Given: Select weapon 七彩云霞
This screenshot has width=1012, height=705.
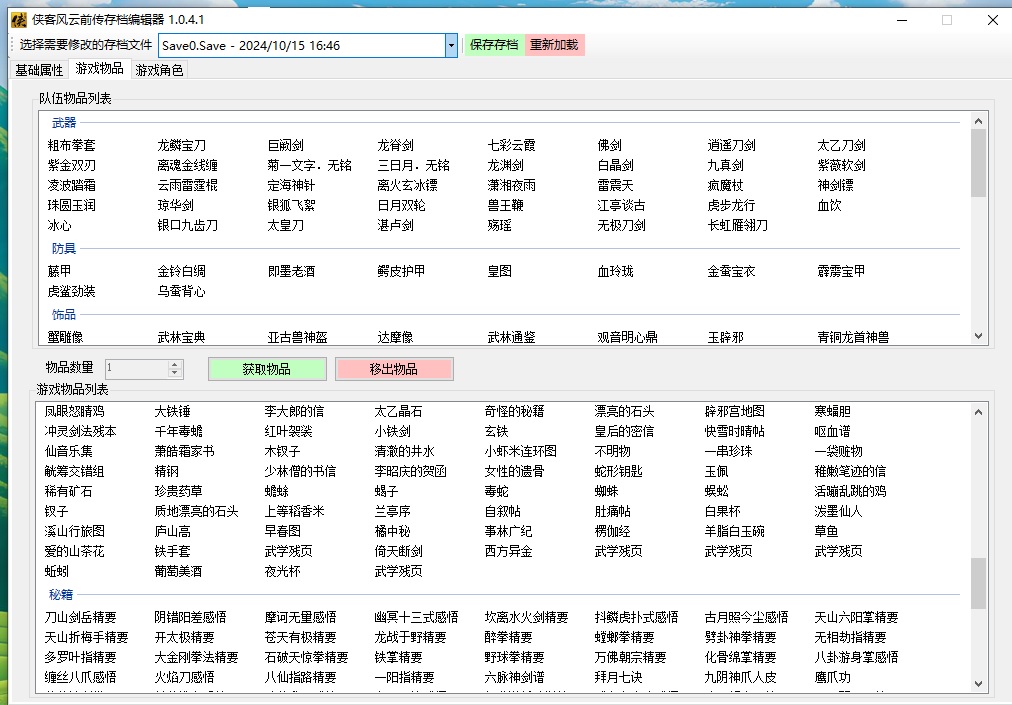Looking at the screenshot, I should coord(512,145).
